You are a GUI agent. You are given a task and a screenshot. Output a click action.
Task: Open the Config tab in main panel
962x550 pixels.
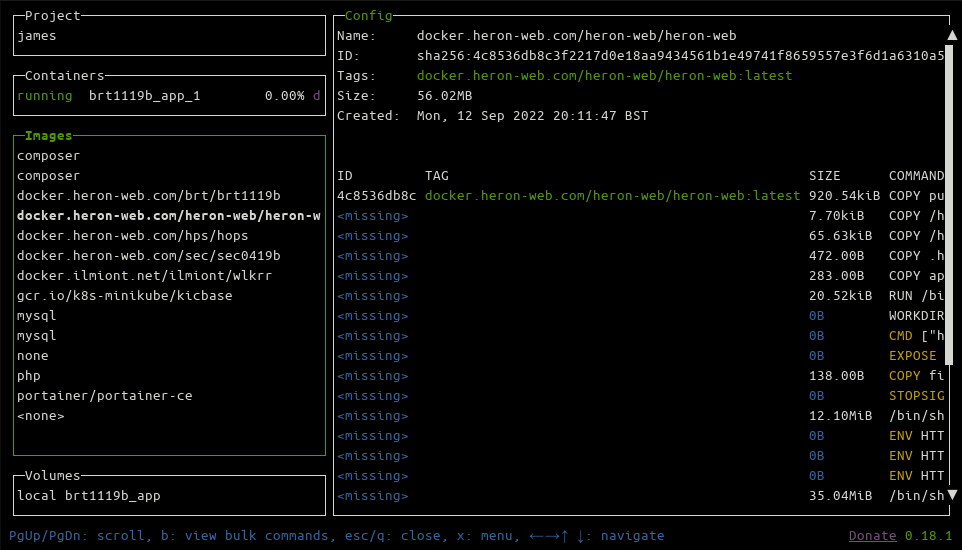[369, 15]
